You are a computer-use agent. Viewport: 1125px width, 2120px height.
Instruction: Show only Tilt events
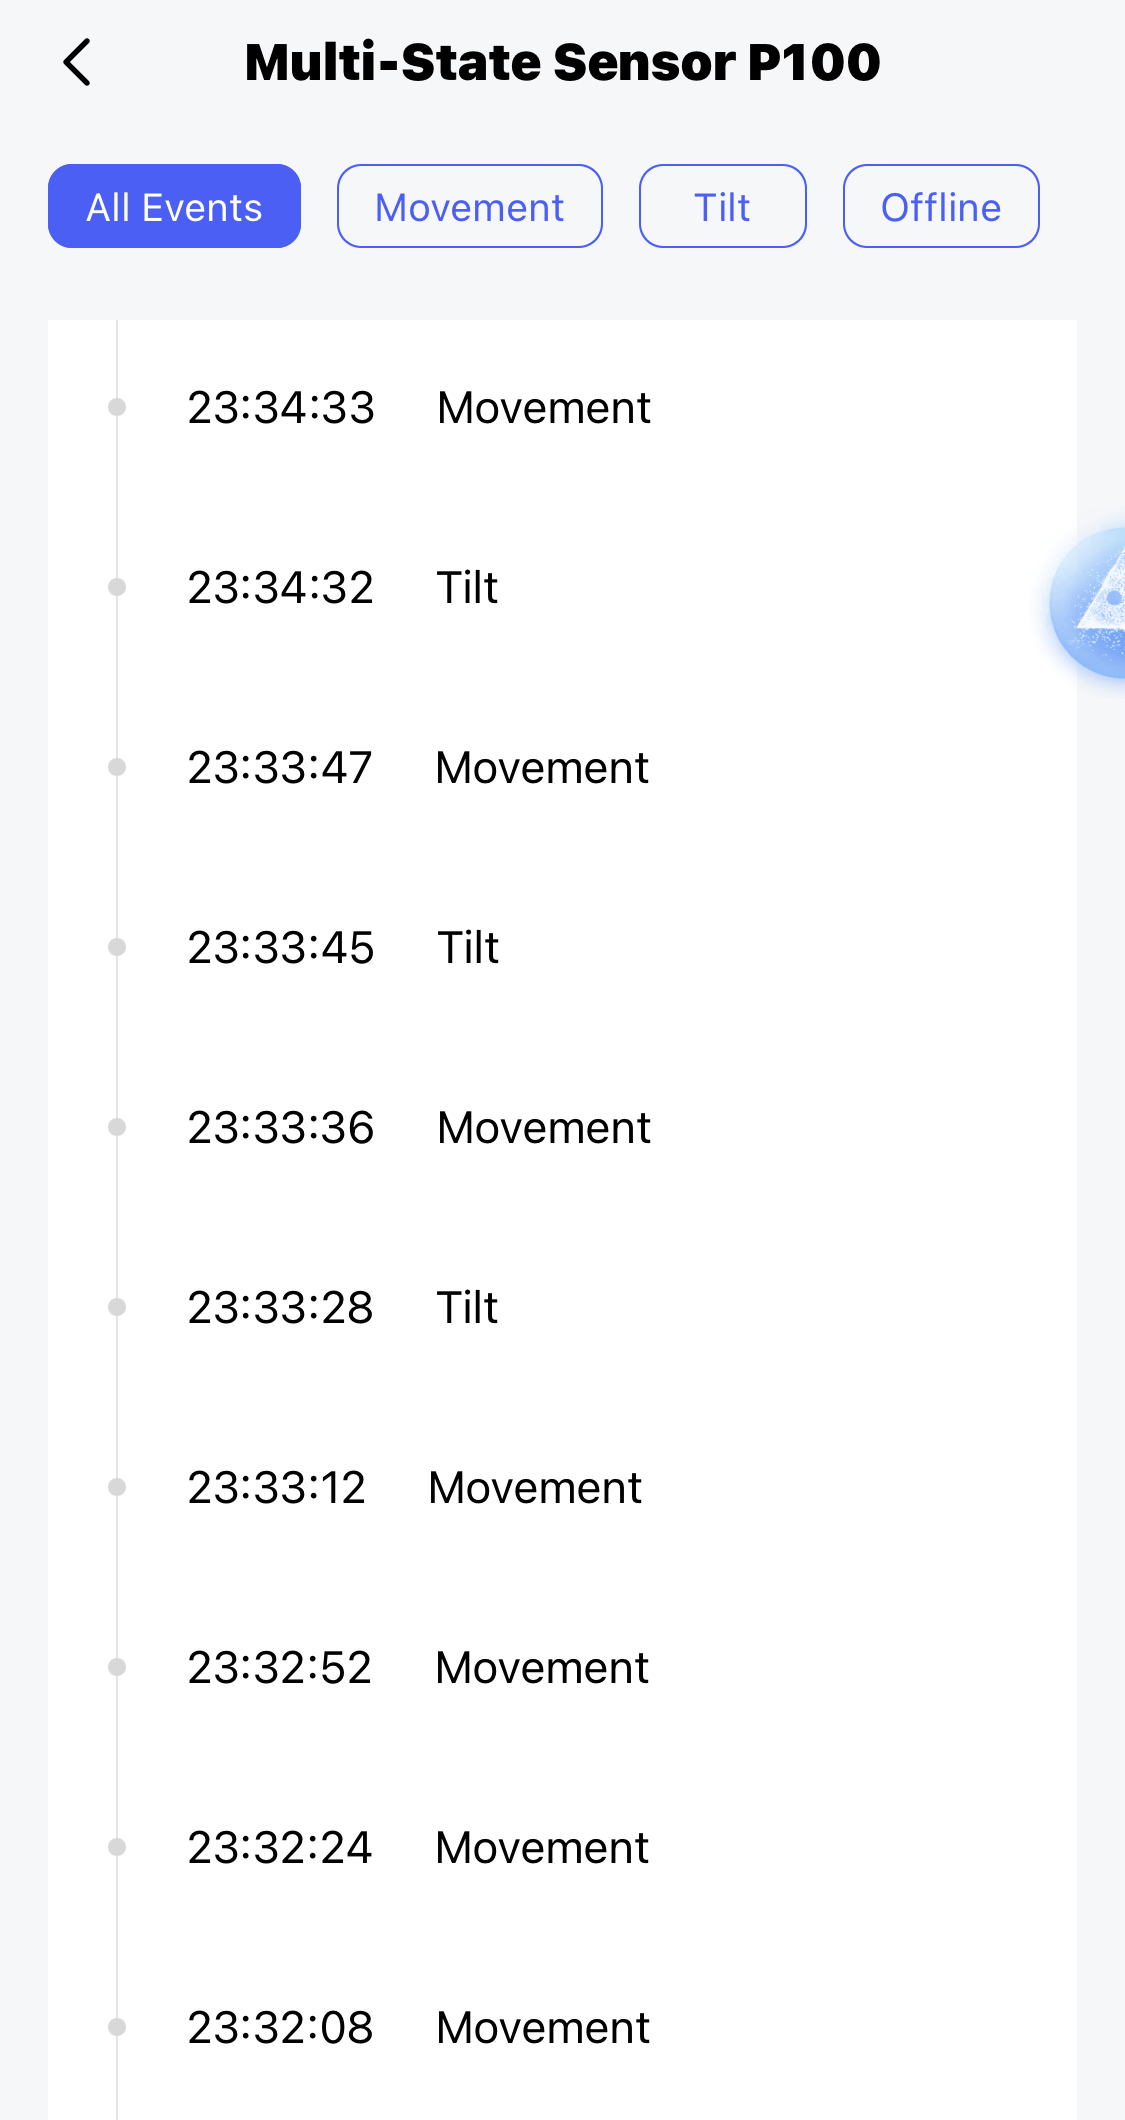[722, 207]
